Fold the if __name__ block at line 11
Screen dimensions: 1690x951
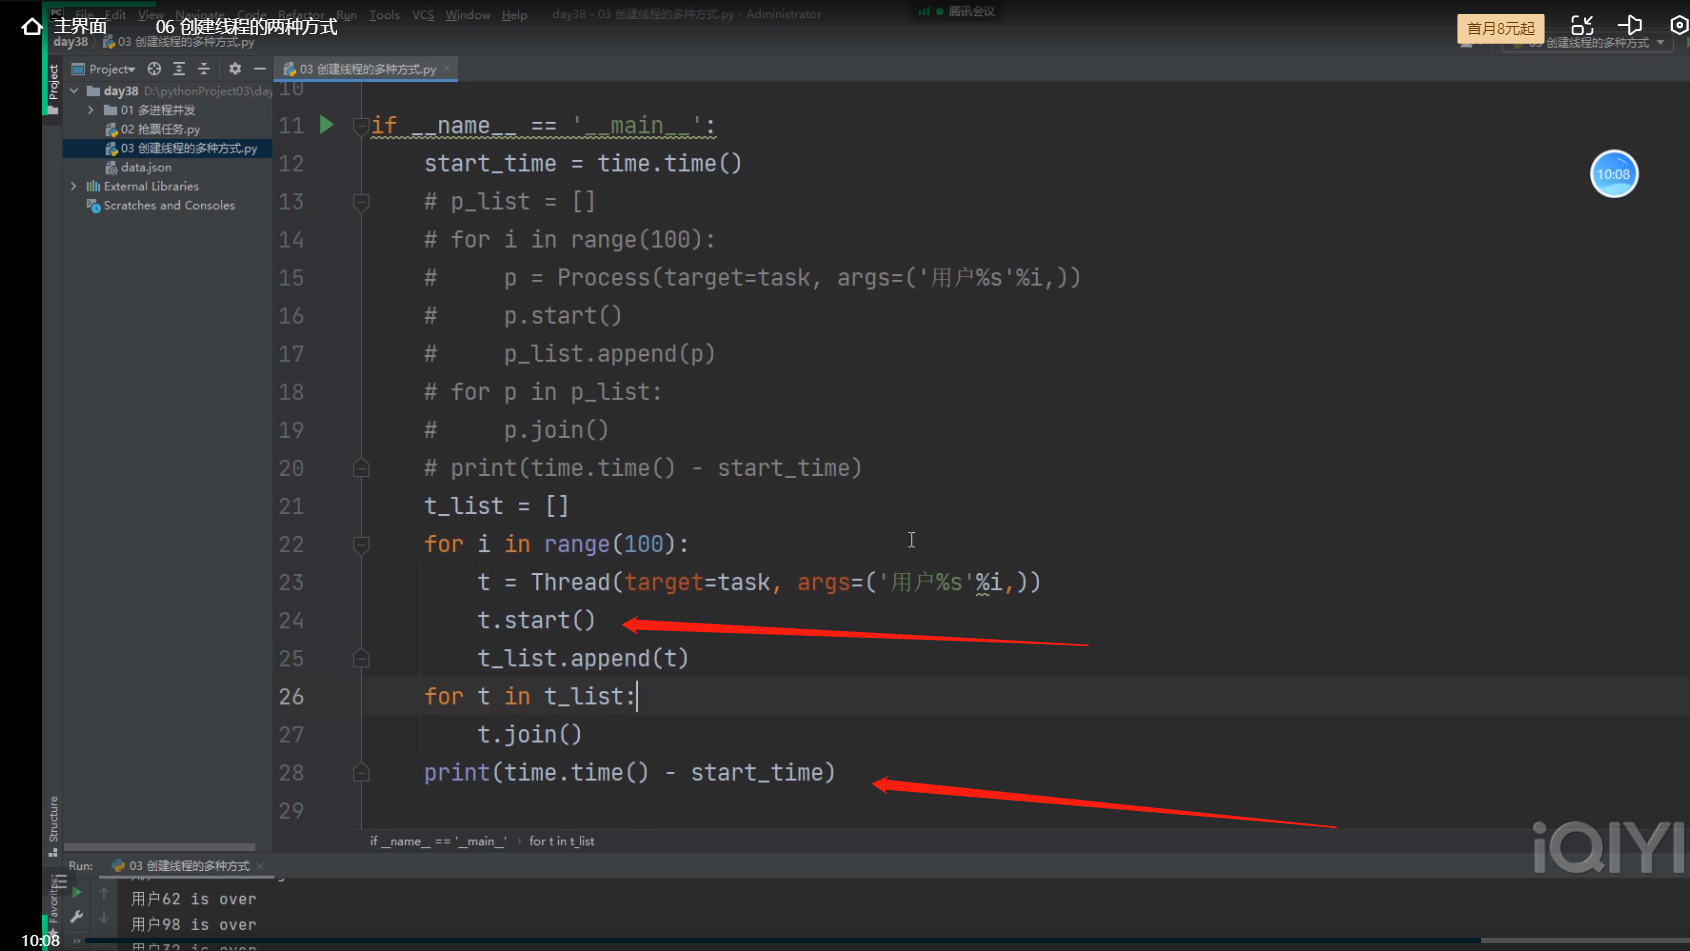[361, 126]
